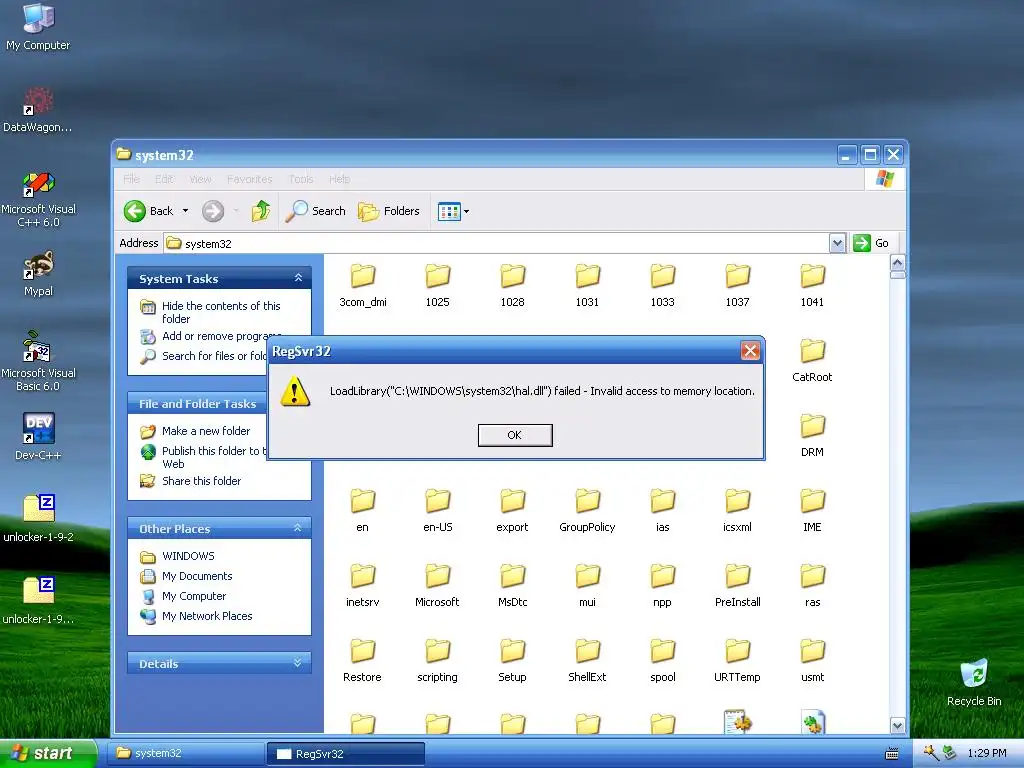Select the en-US folder

click(438, 511)
